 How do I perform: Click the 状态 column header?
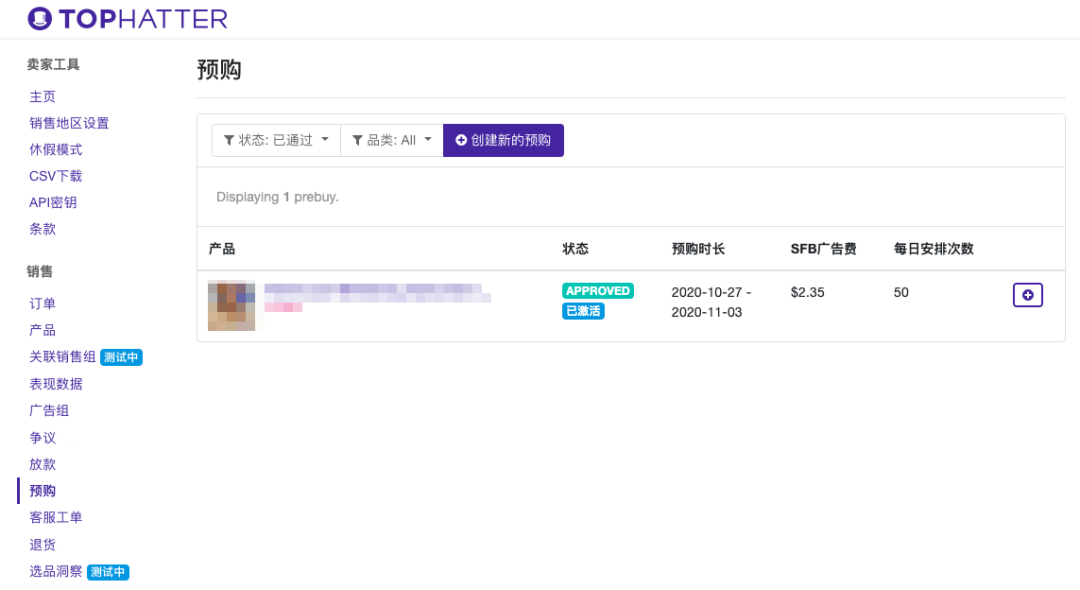pyautogui.click(x=575, y=249)
